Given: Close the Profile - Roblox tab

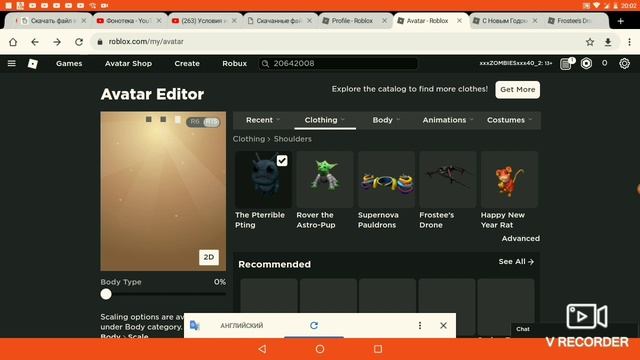Looking at the screenshot, I should (384, 20).
